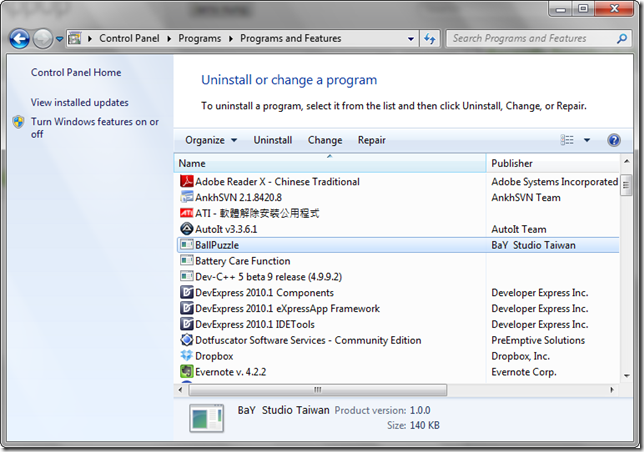Select the AutoIt v3.3.6.1 icon
The height and width of the screenshot is (452, 644).
tap(187, 229)
